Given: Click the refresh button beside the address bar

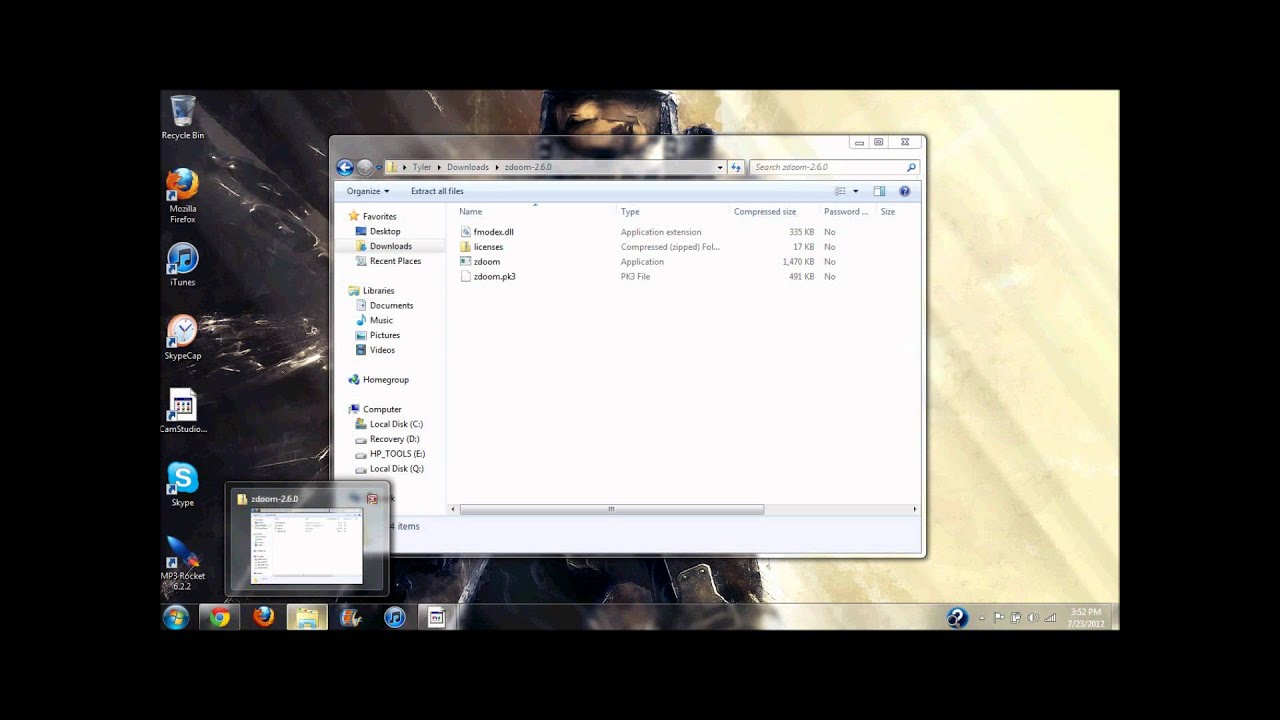Looking at the screenshot, I should pos(736,168).
